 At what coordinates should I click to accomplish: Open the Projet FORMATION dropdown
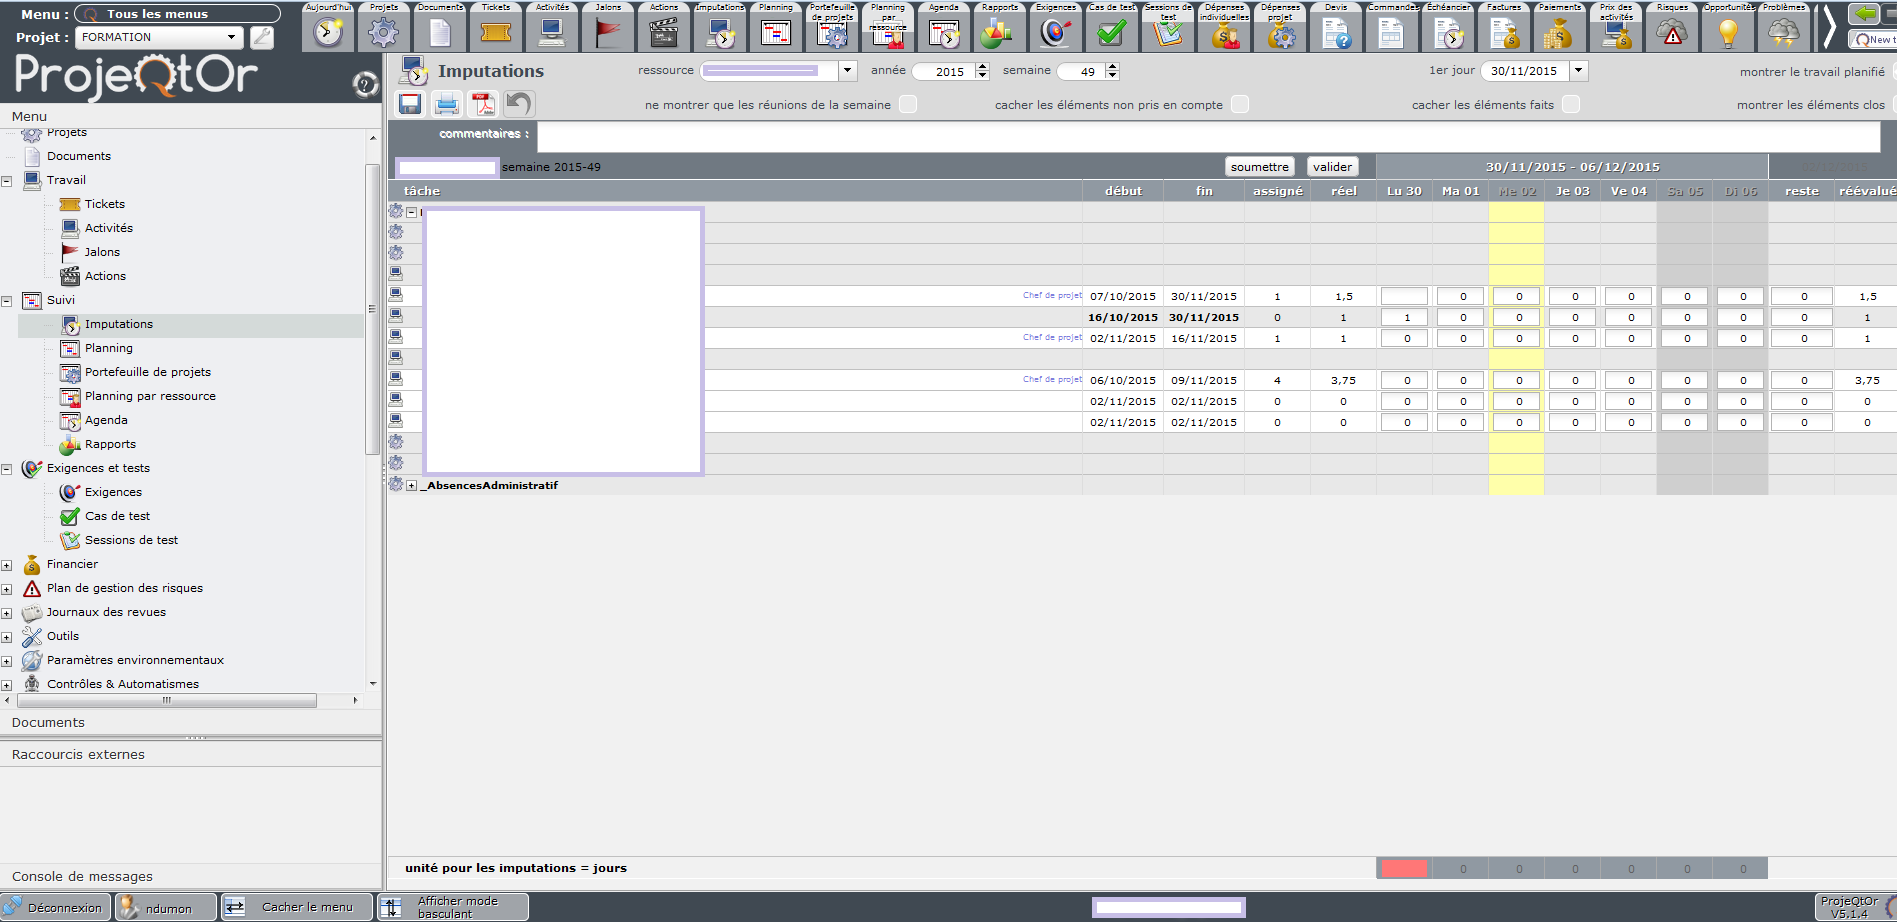tap(231, 37)
